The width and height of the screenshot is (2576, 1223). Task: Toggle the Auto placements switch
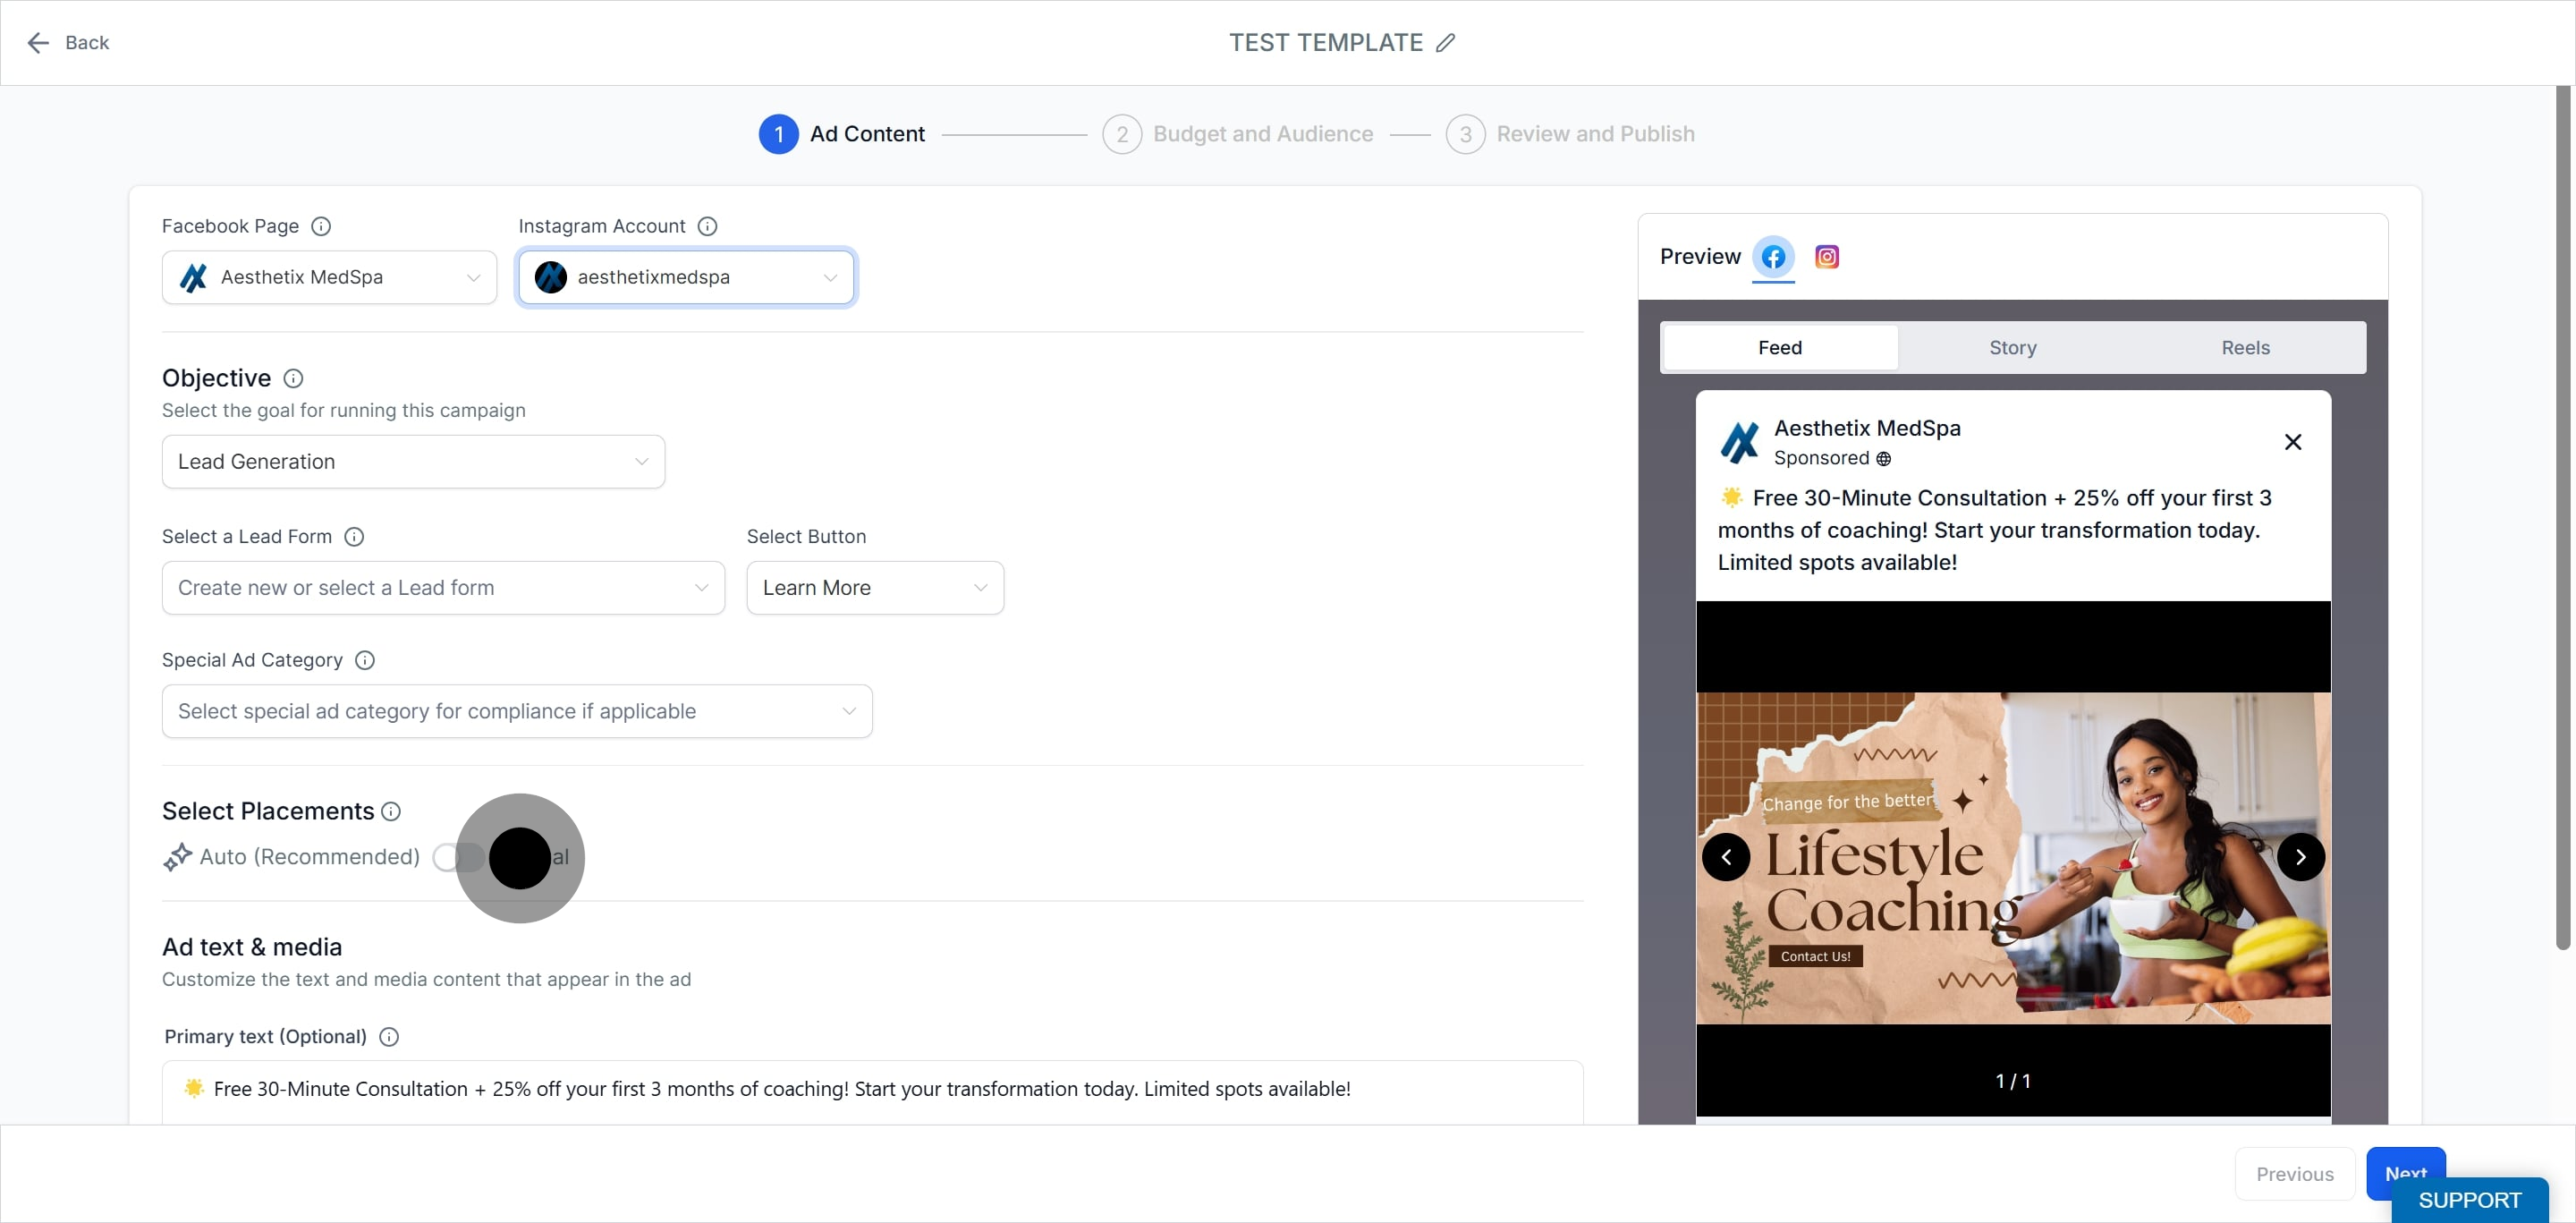click(x=458, y=857)
